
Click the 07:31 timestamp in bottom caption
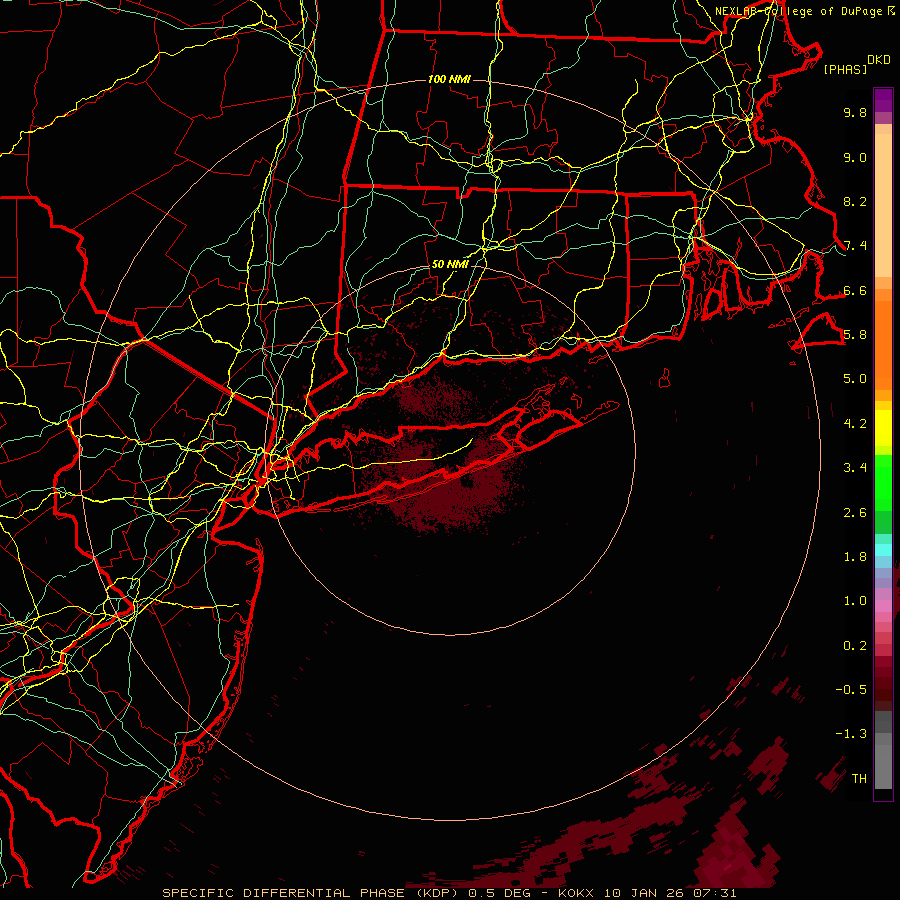click(714, 893)
